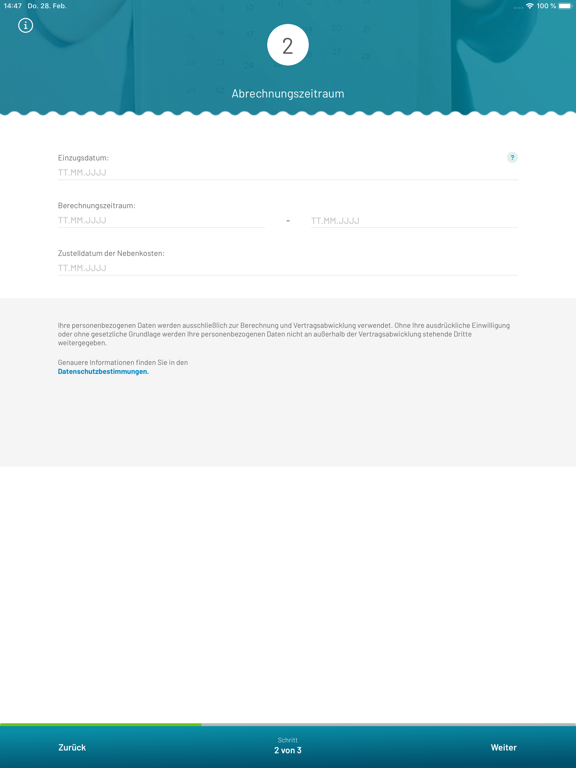576x768 pixels.
Task: Tap the 'Berechnungszeitraum:' label
Action: pyautogui.click(x=96, y=206)
